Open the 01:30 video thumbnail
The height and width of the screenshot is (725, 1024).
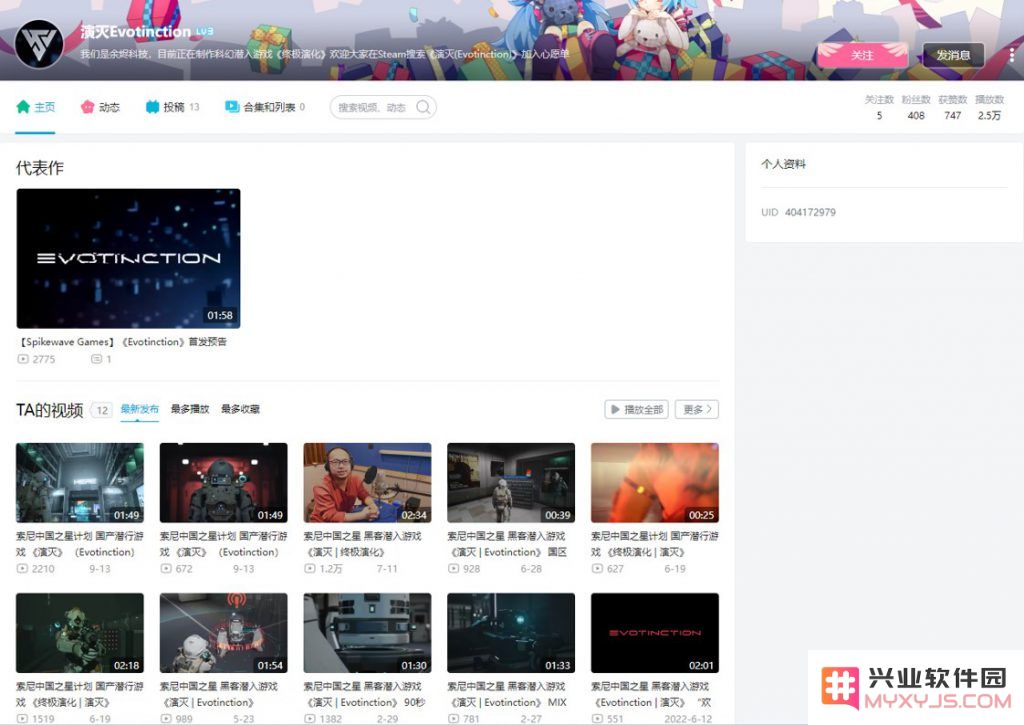367,633
